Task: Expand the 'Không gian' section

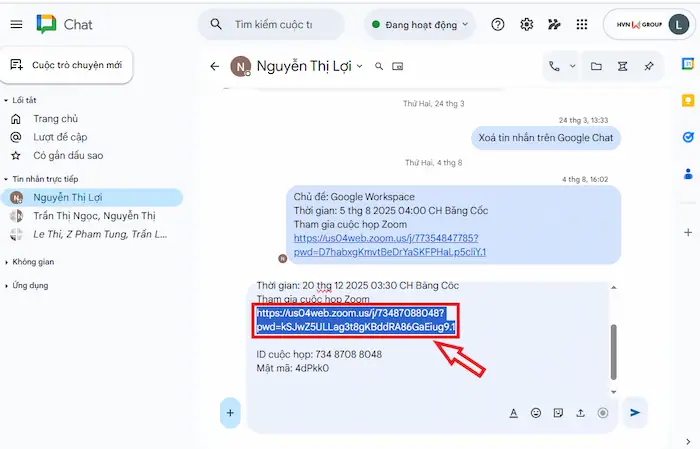Action: click(7, 261)
